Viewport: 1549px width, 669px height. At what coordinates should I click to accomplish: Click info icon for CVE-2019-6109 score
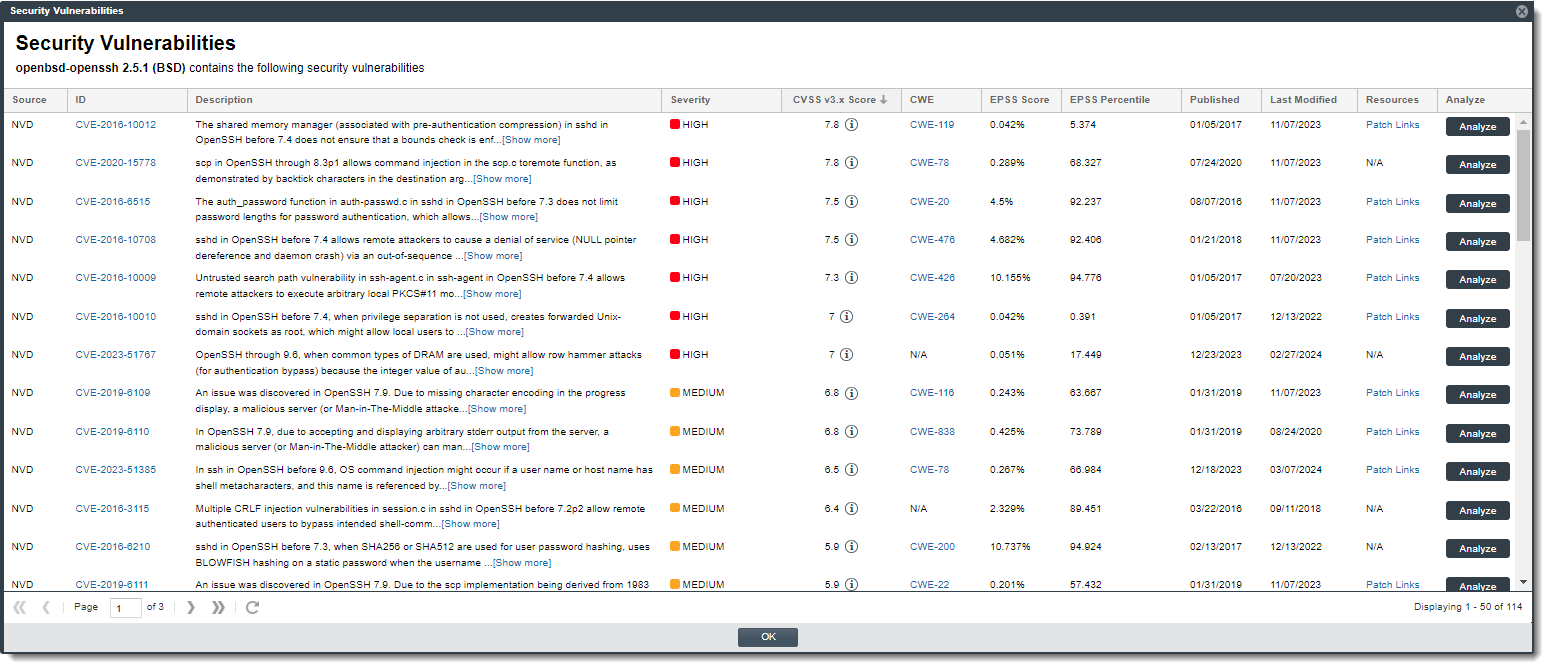pos(851,393)
